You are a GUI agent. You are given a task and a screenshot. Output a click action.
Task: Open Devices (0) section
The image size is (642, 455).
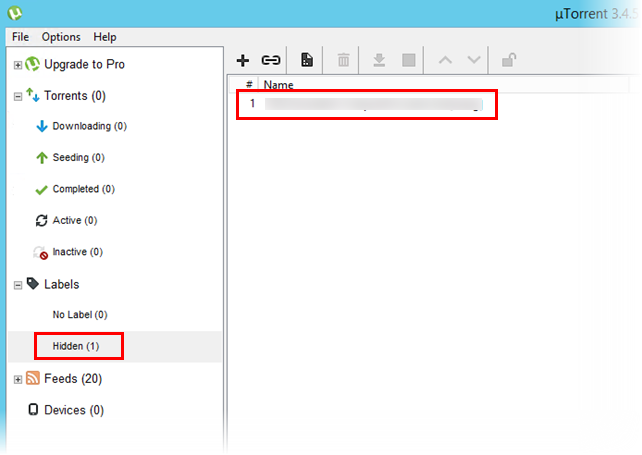point(74,410)
